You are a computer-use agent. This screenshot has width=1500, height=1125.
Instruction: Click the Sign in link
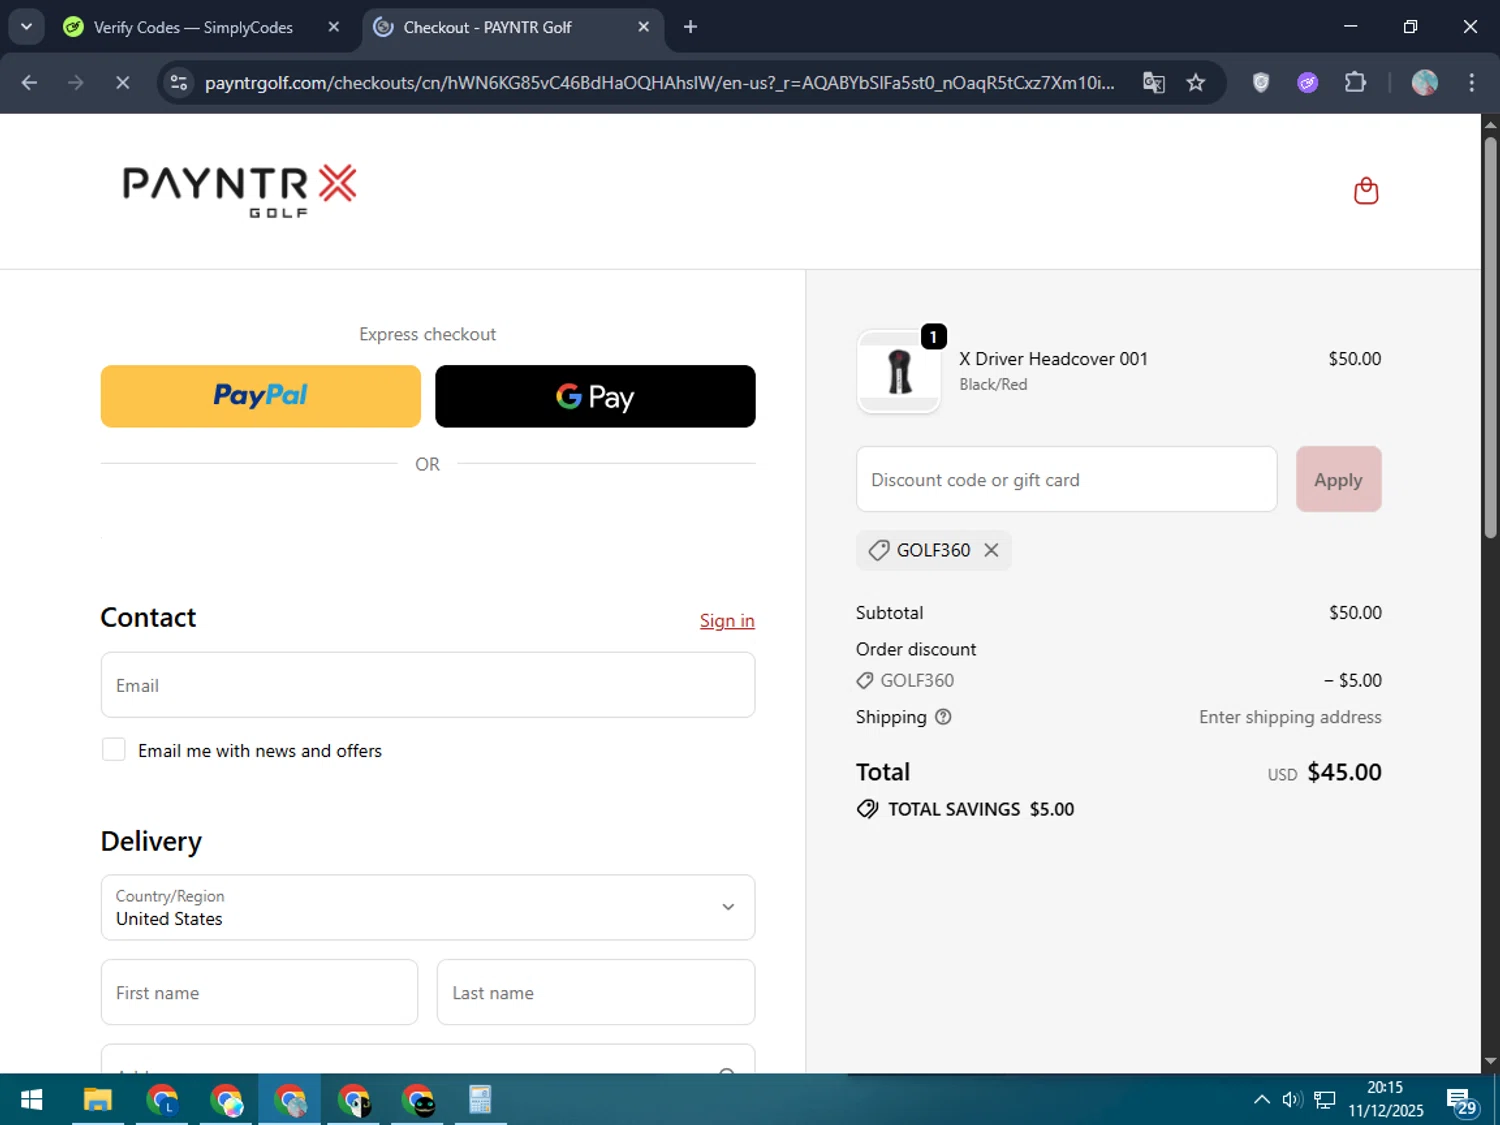tap(727, 621)
